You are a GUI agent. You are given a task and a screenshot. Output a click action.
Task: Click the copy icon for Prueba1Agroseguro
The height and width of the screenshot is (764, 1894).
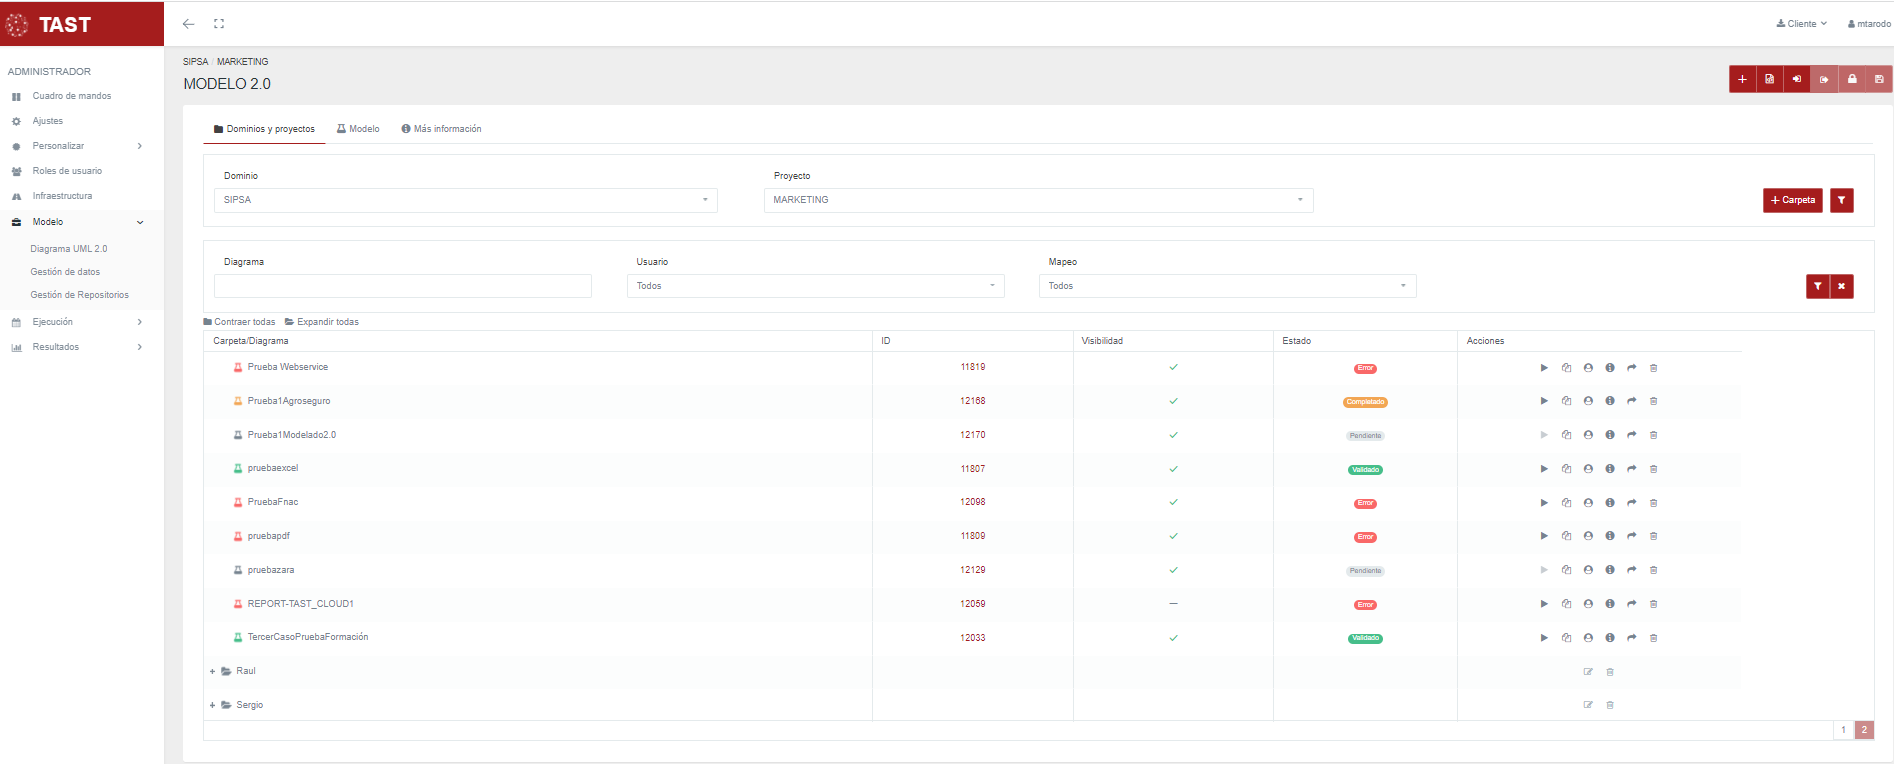coord(1566,401)
